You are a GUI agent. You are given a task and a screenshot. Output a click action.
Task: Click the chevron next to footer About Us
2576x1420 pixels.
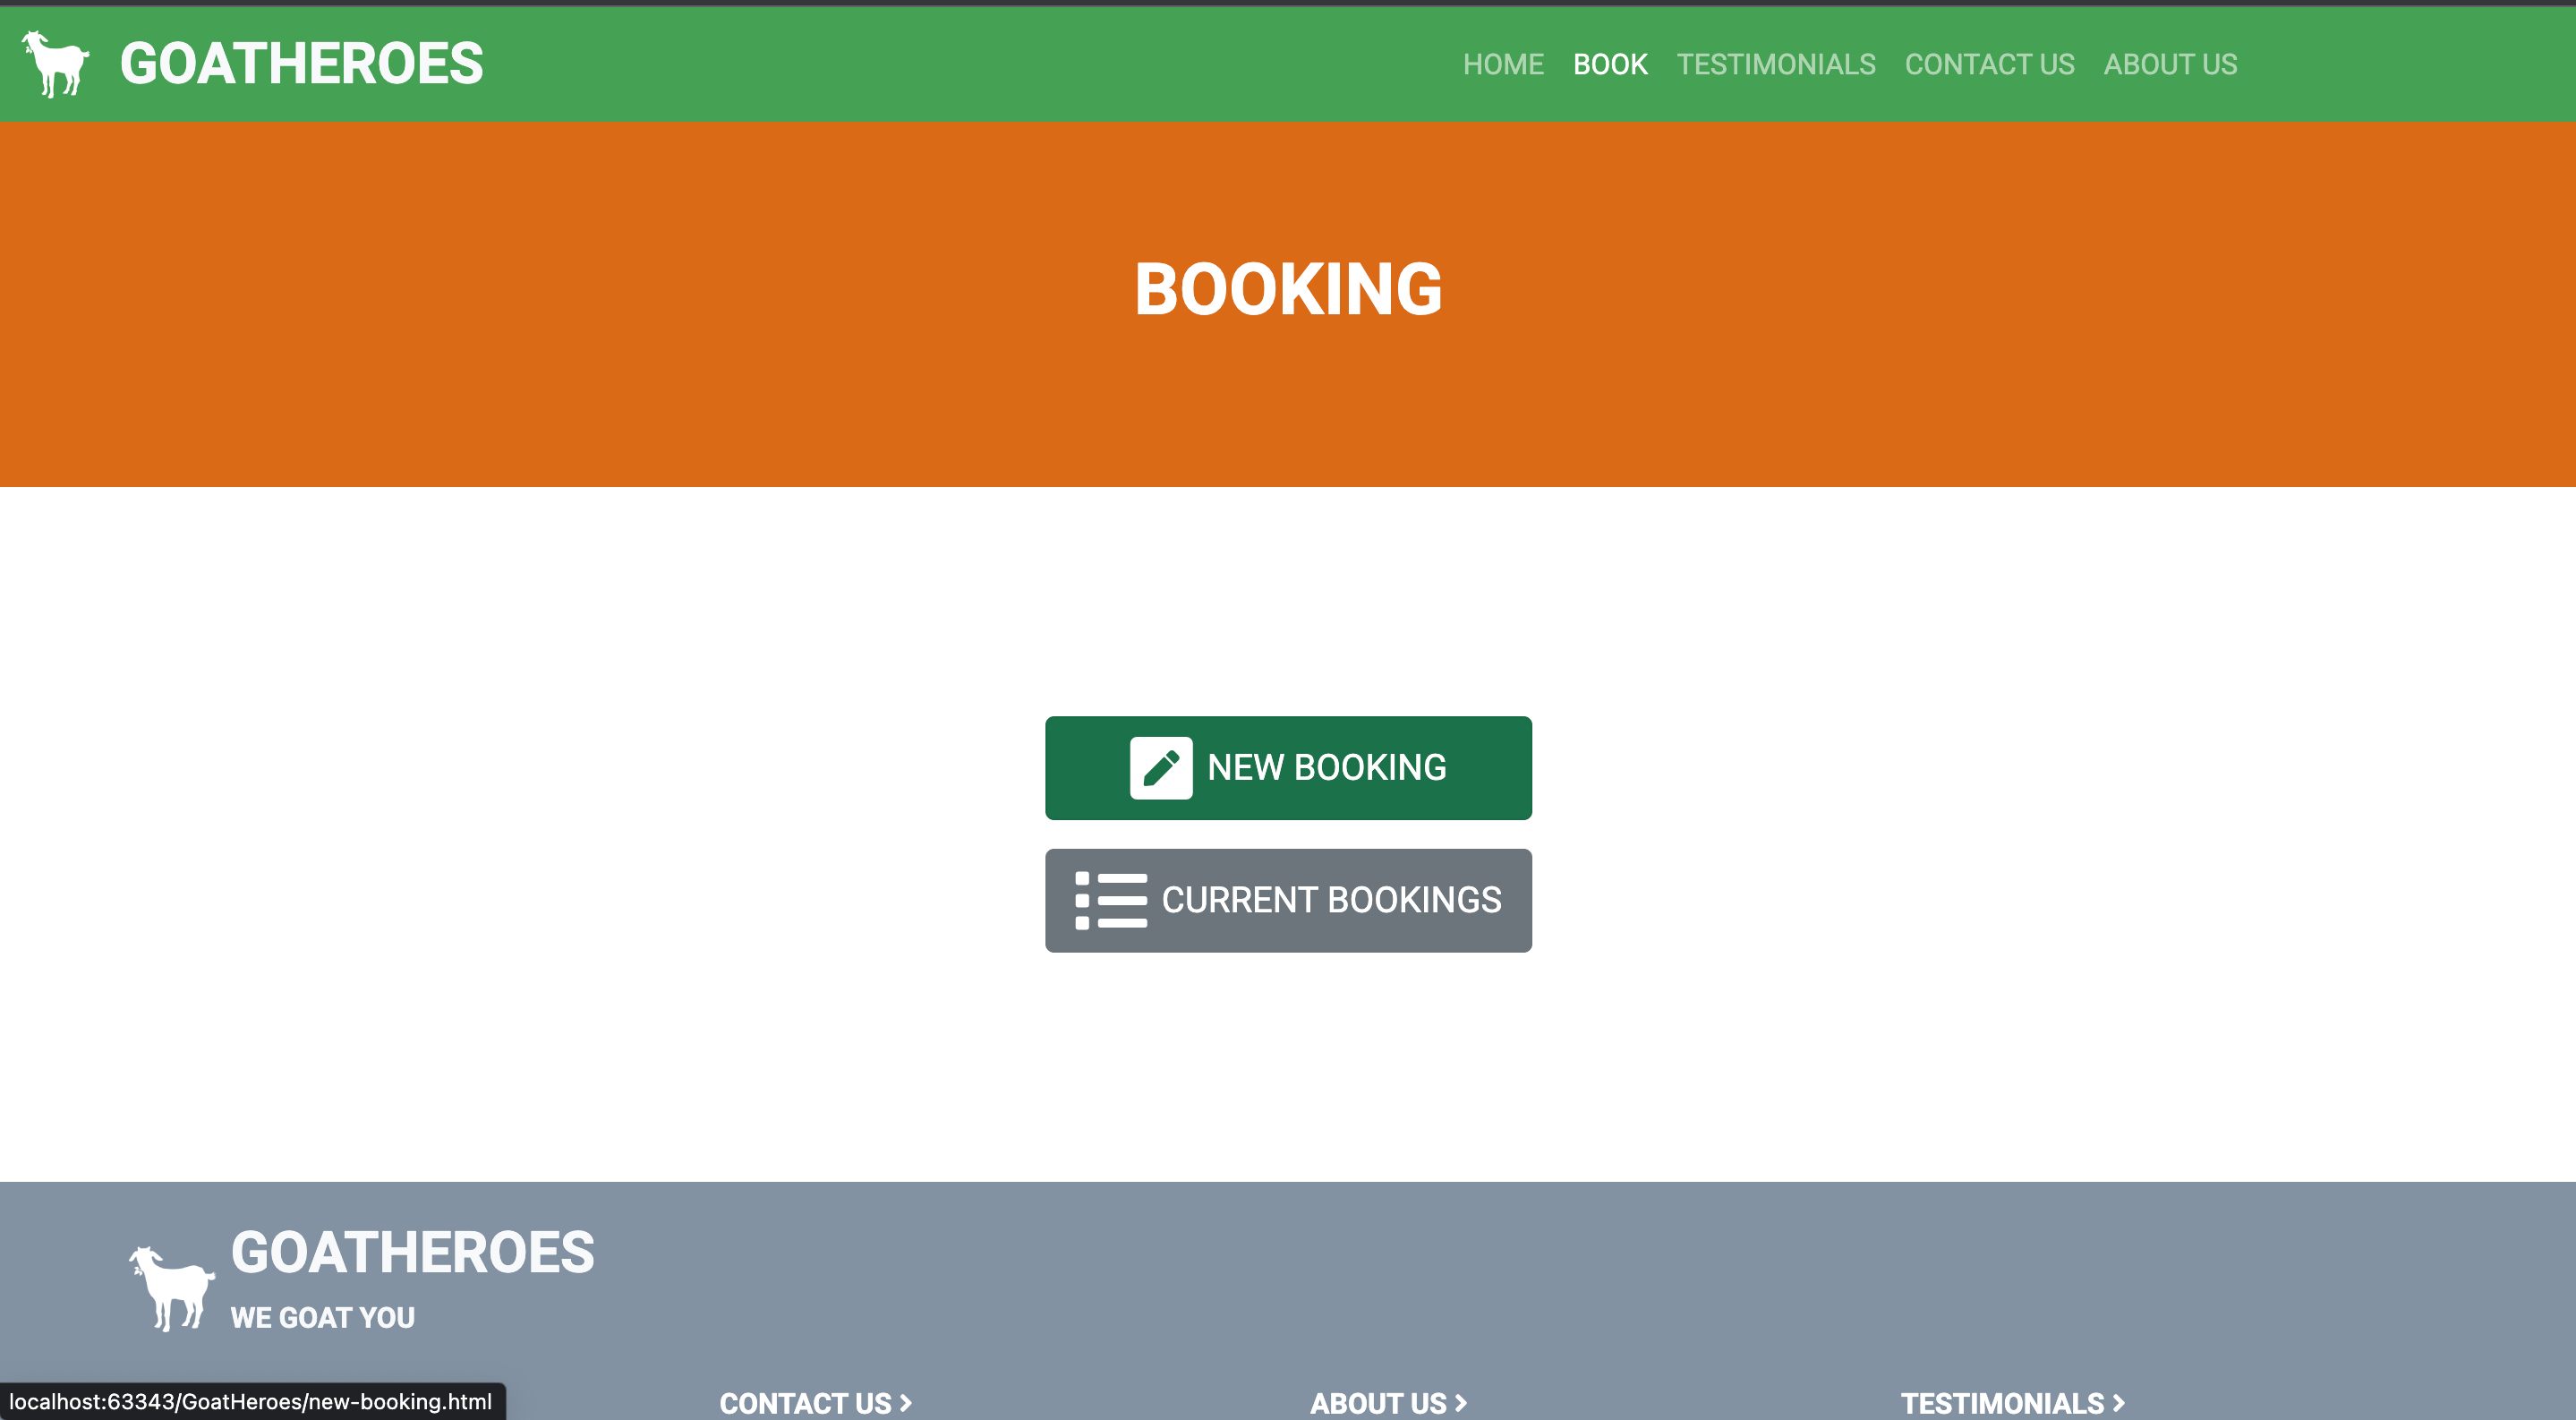[1461, 1402]
